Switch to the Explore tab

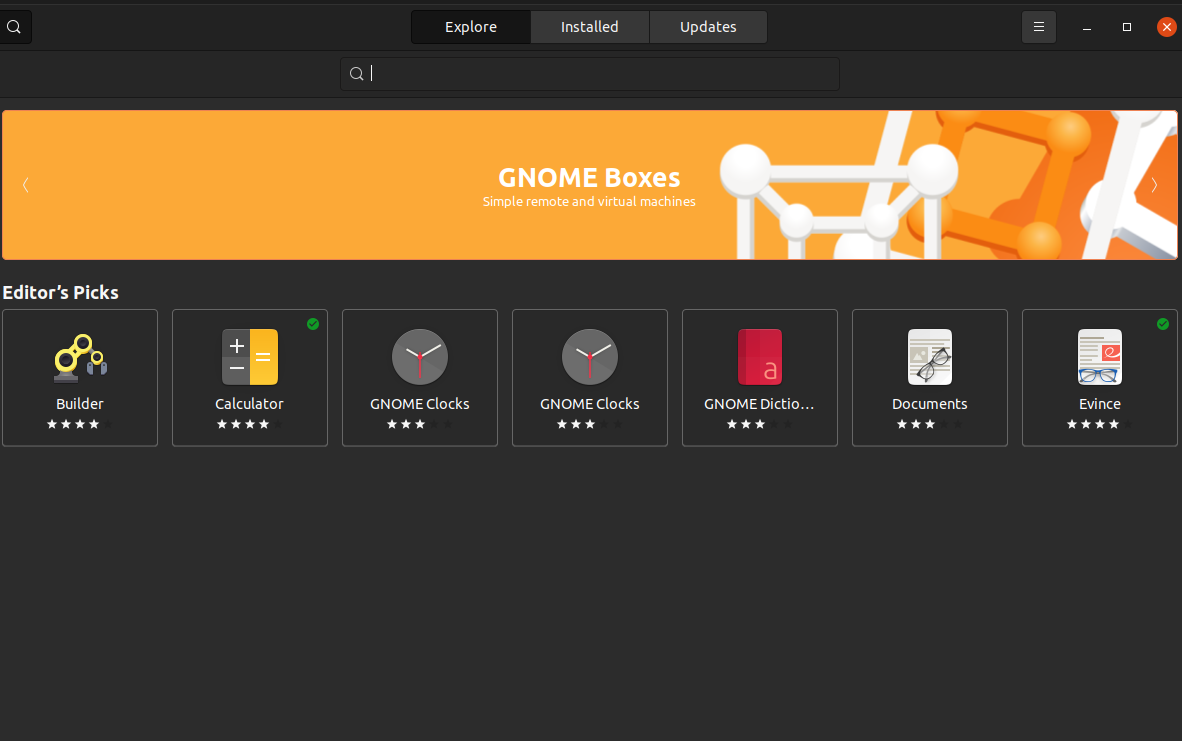coord(471,27)
